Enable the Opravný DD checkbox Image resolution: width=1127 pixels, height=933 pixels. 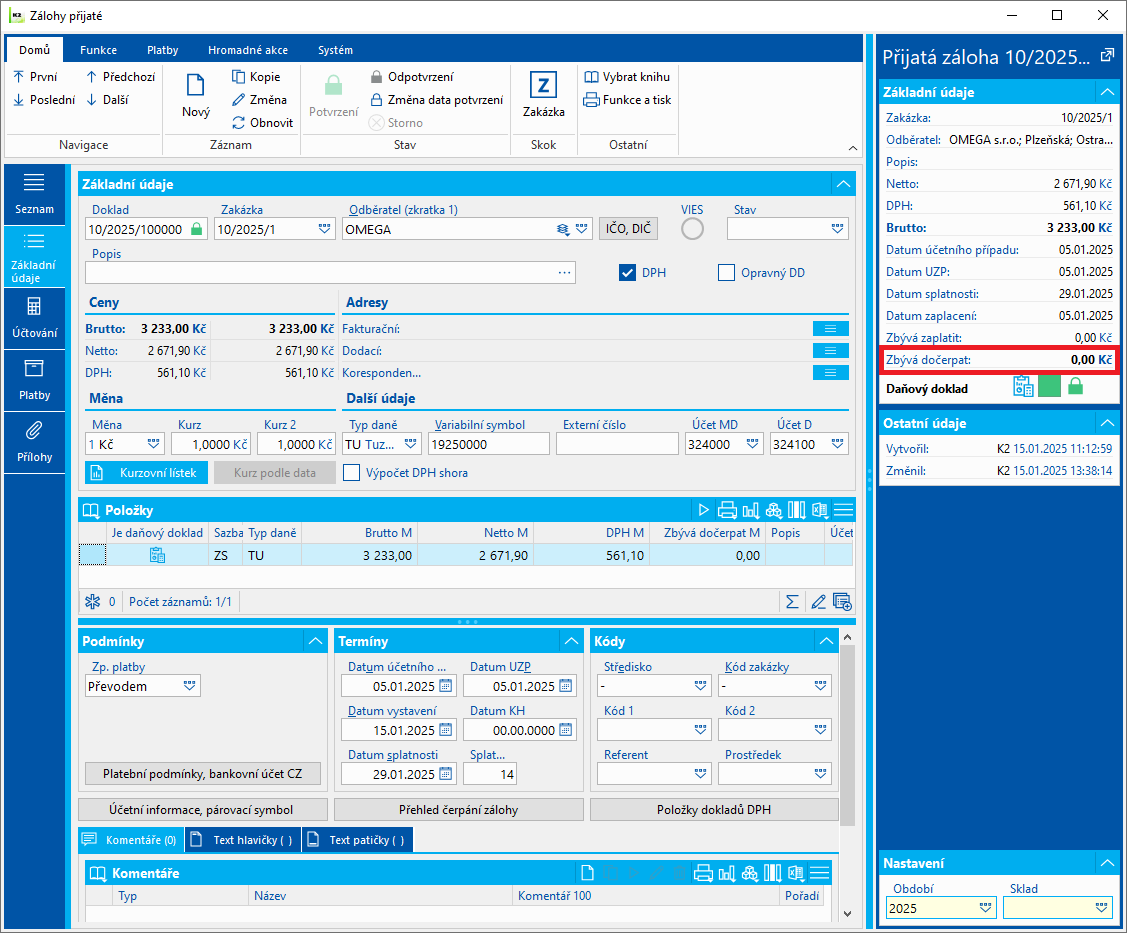[726, 273]
